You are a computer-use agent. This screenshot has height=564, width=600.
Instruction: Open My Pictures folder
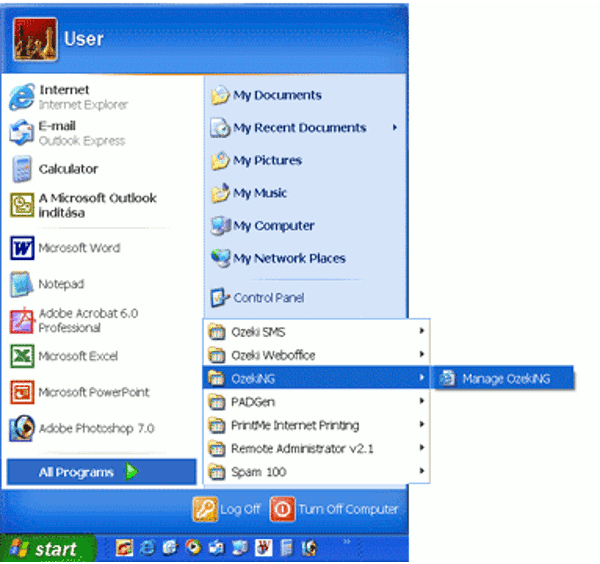(256, 160)
